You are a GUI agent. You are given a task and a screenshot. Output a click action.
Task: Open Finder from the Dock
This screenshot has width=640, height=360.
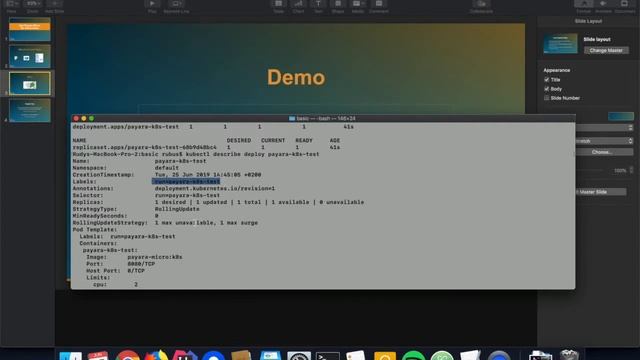[71, 355]
